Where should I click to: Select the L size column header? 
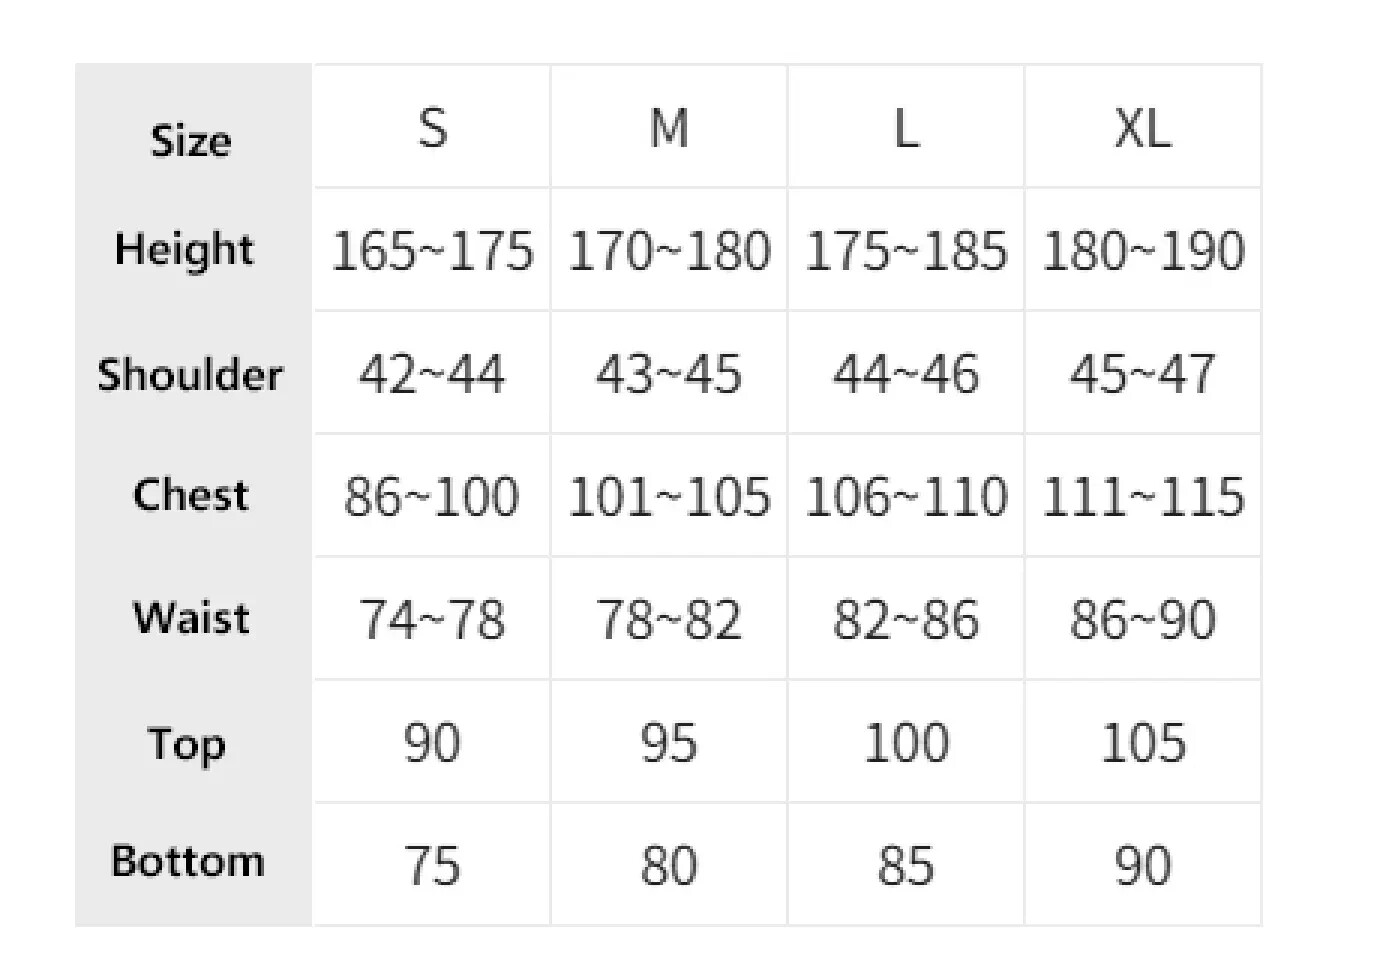pyautogui.click(x=906, y=128)
